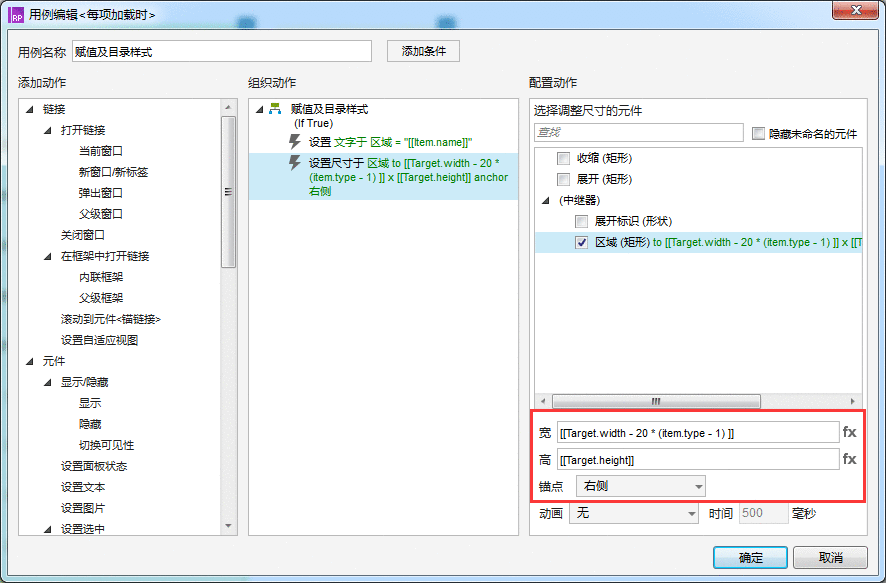Click left arrow of widget list scrollbar
Image resolution: width=886 pixels, height=583 pixels.
(x=543, y=401)
